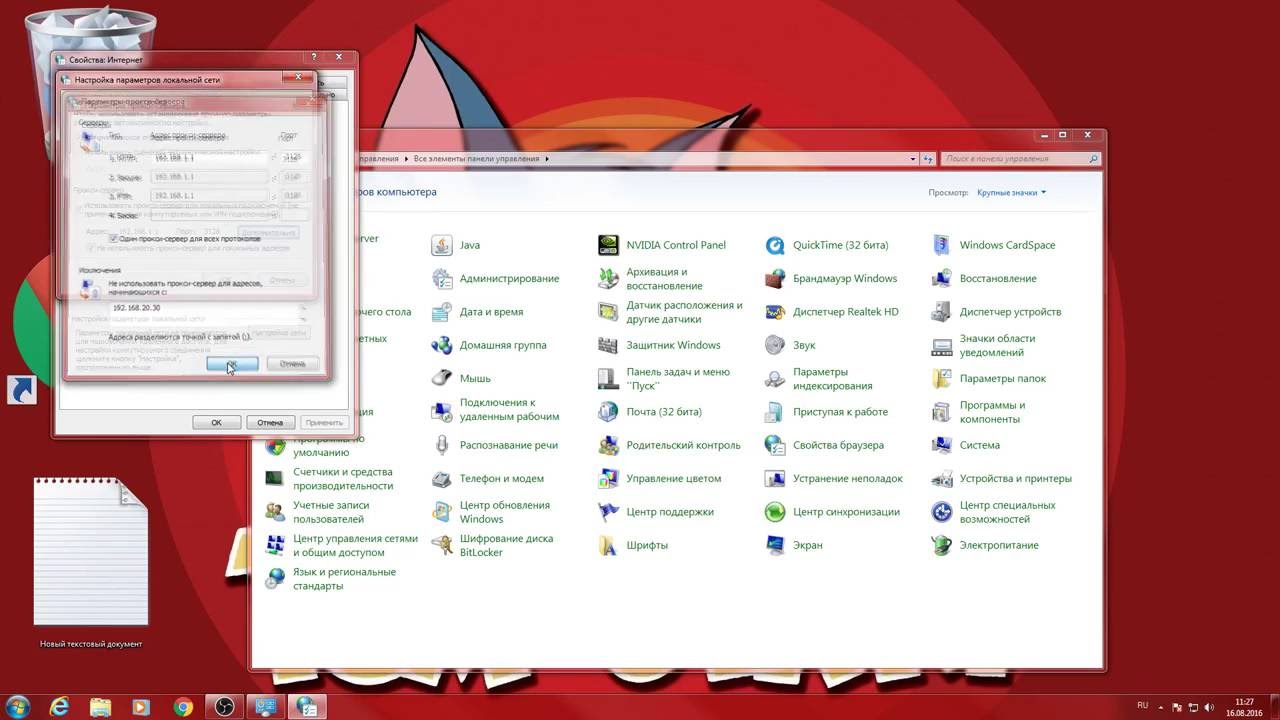
Task: Open Параметры папок item
Action: click(989, 378)
